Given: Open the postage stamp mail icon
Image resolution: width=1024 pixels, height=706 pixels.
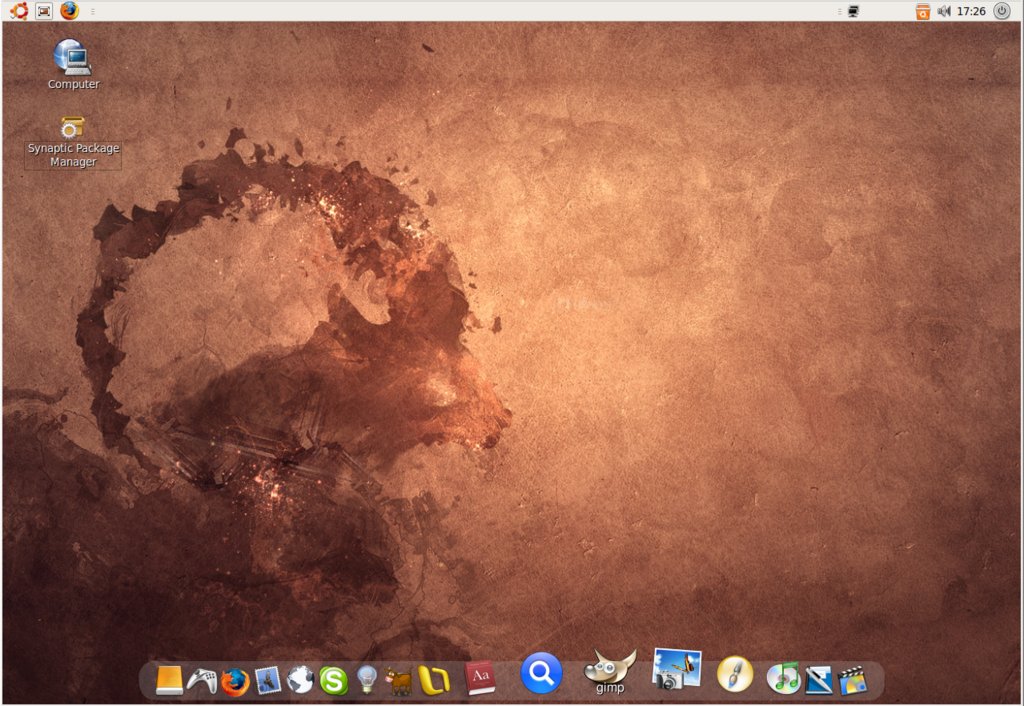Looking at the screenshot, I should 268,680.
